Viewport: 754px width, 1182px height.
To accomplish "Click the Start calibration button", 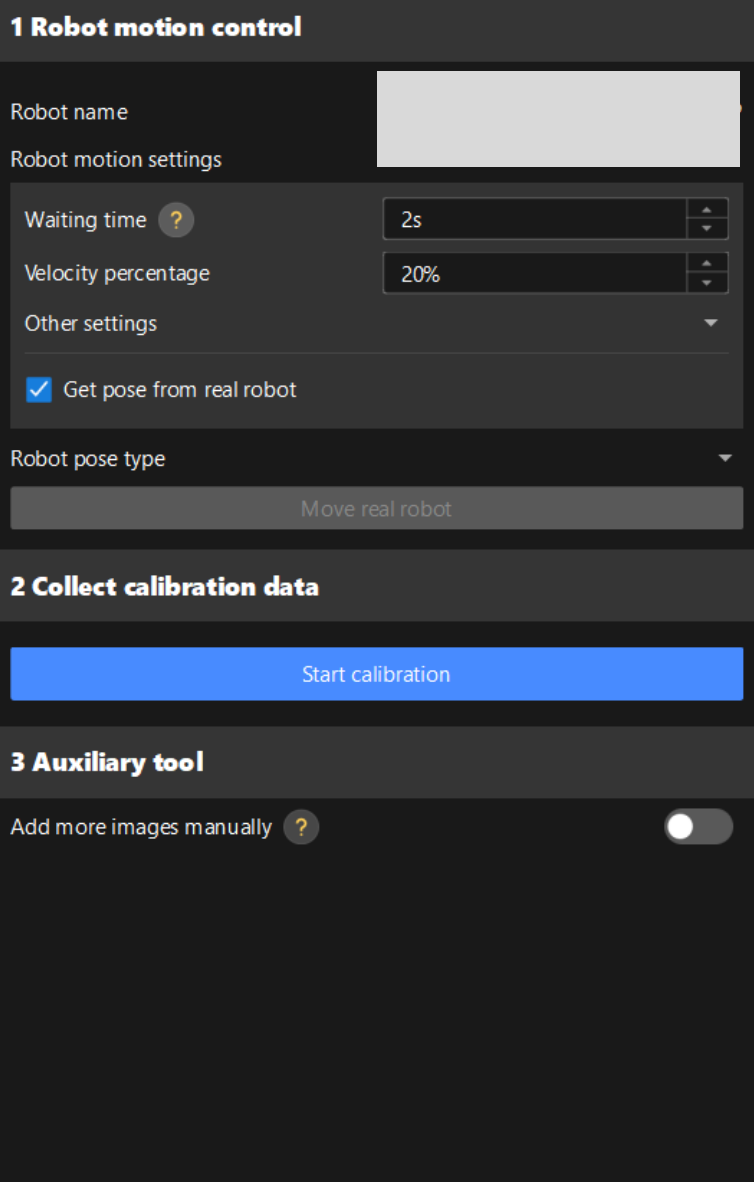I will [x=376, y=674].
